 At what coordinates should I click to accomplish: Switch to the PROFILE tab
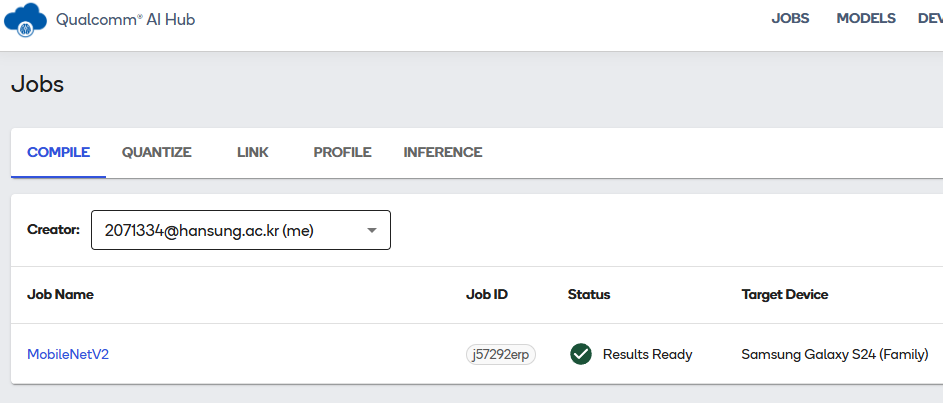(342, 153)
